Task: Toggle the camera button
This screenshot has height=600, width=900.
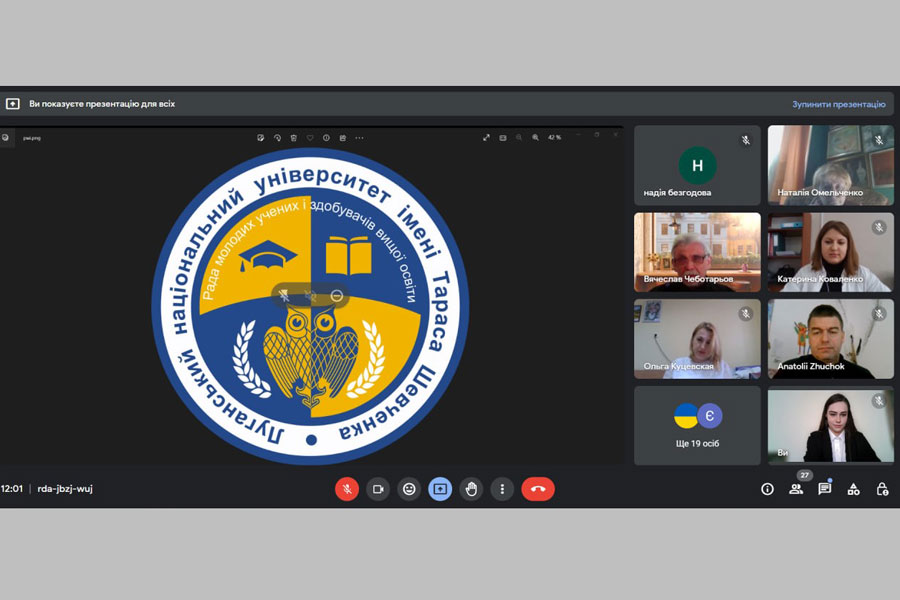Action: point(378,489)
